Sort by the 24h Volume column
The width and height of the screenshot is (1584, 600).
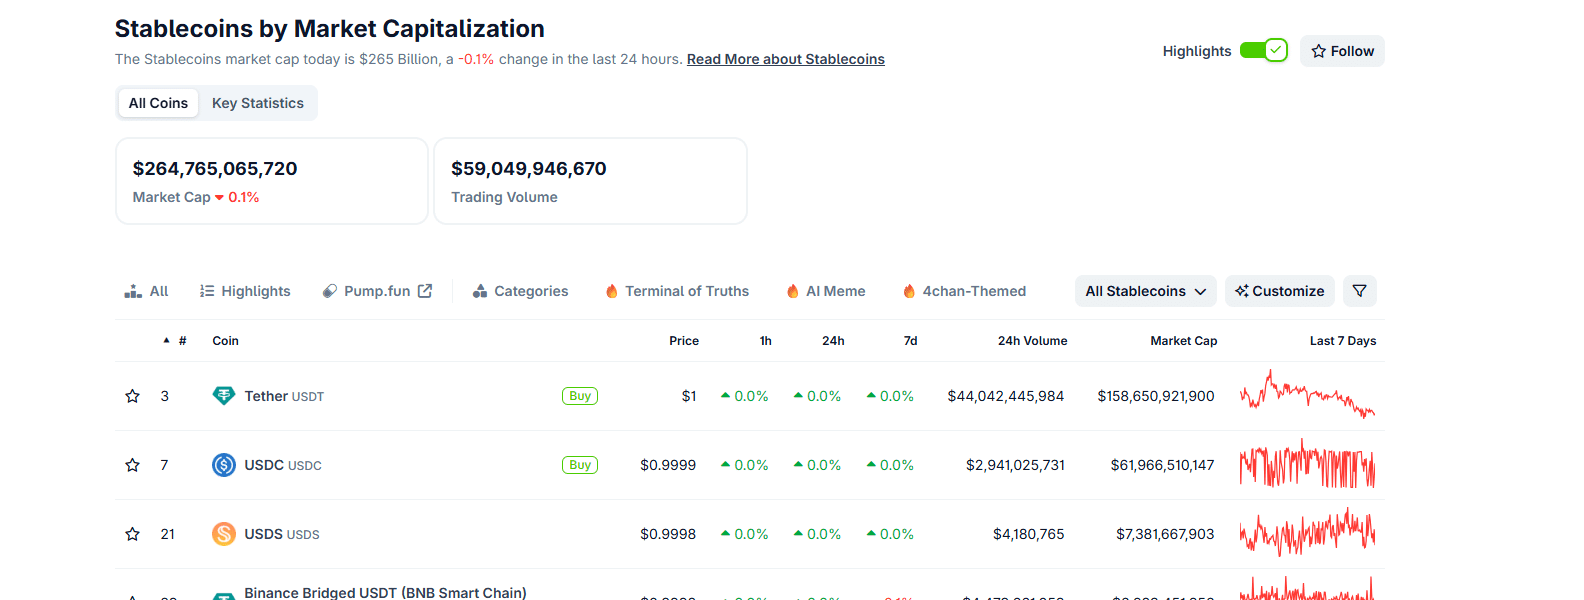tap(1032, 341)
